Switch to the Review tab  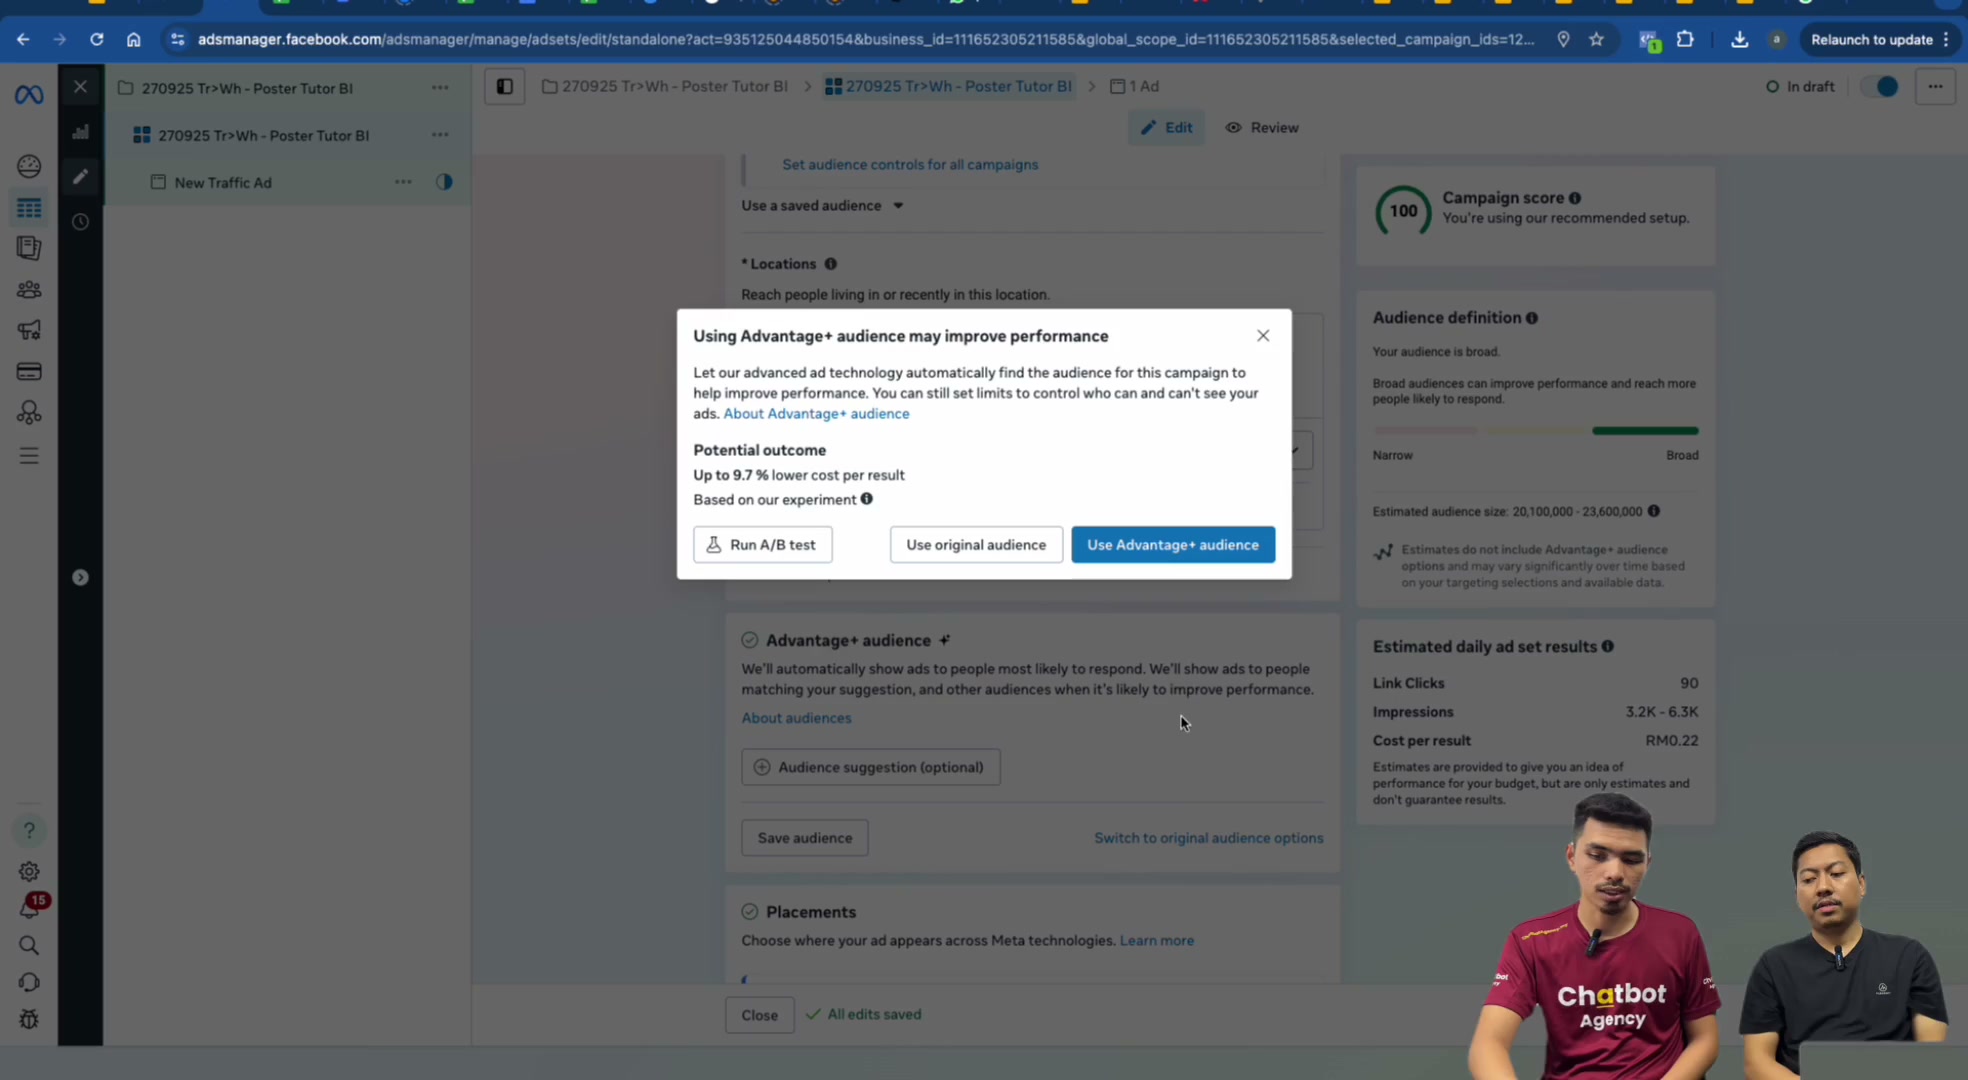tap(1262, 128)
